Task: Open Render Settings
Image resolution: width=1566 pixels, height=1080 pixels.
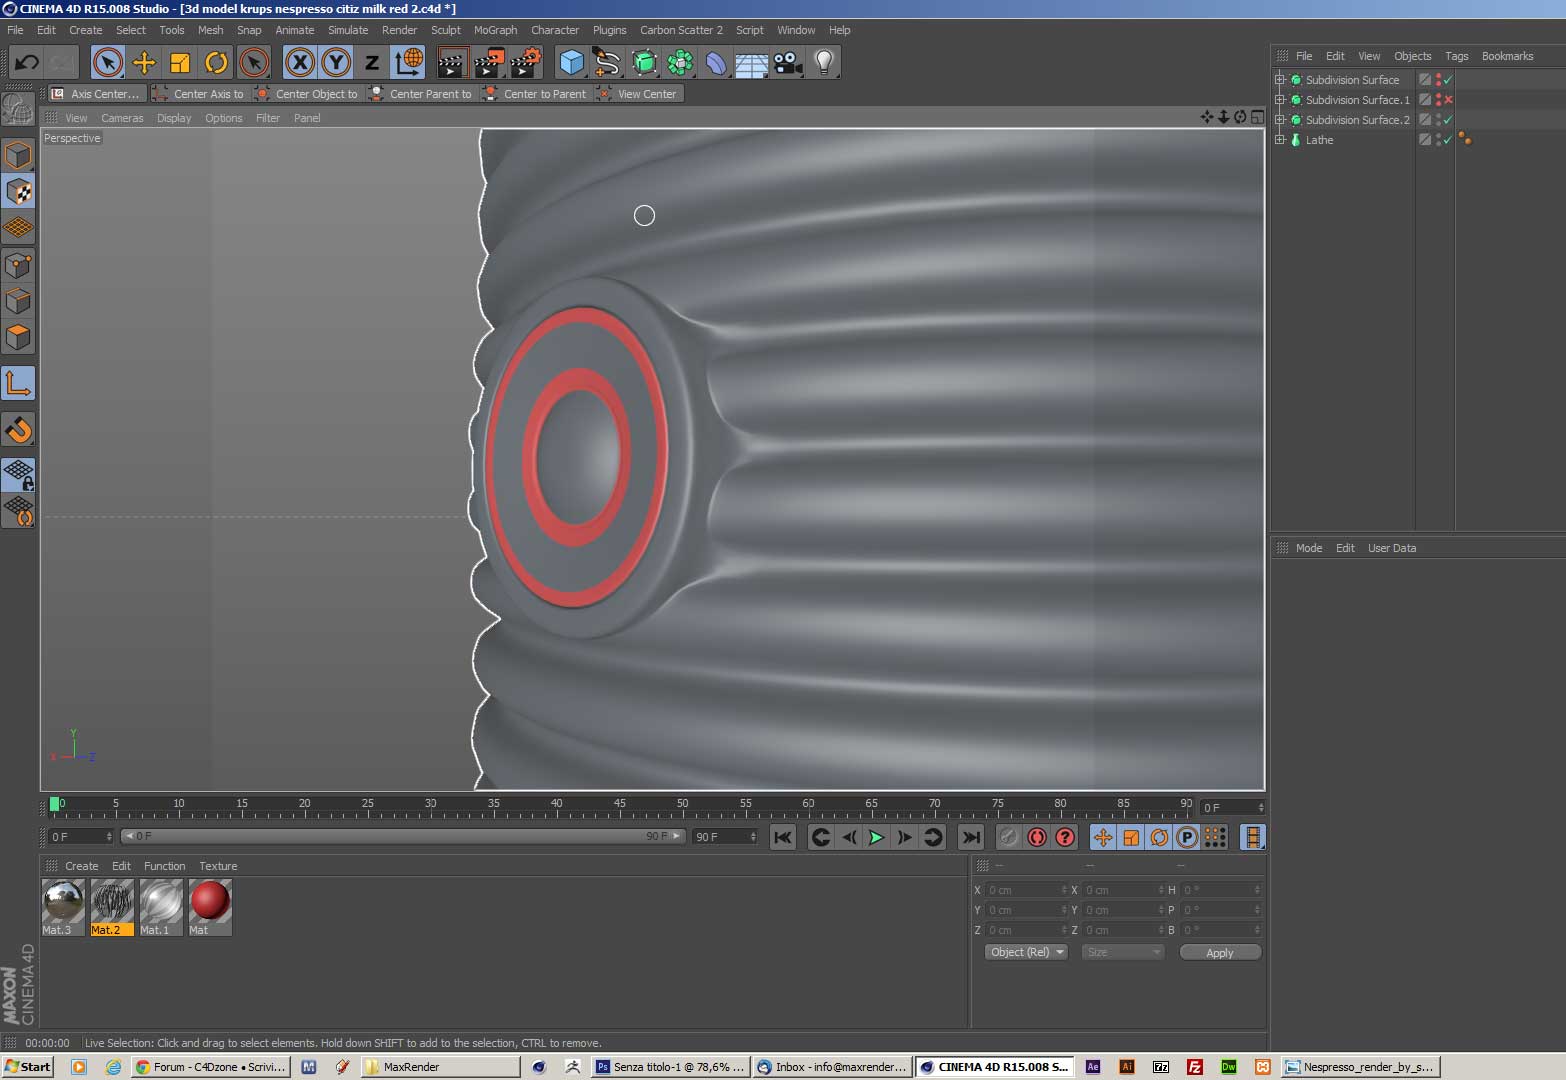Action: coord(525,62)
